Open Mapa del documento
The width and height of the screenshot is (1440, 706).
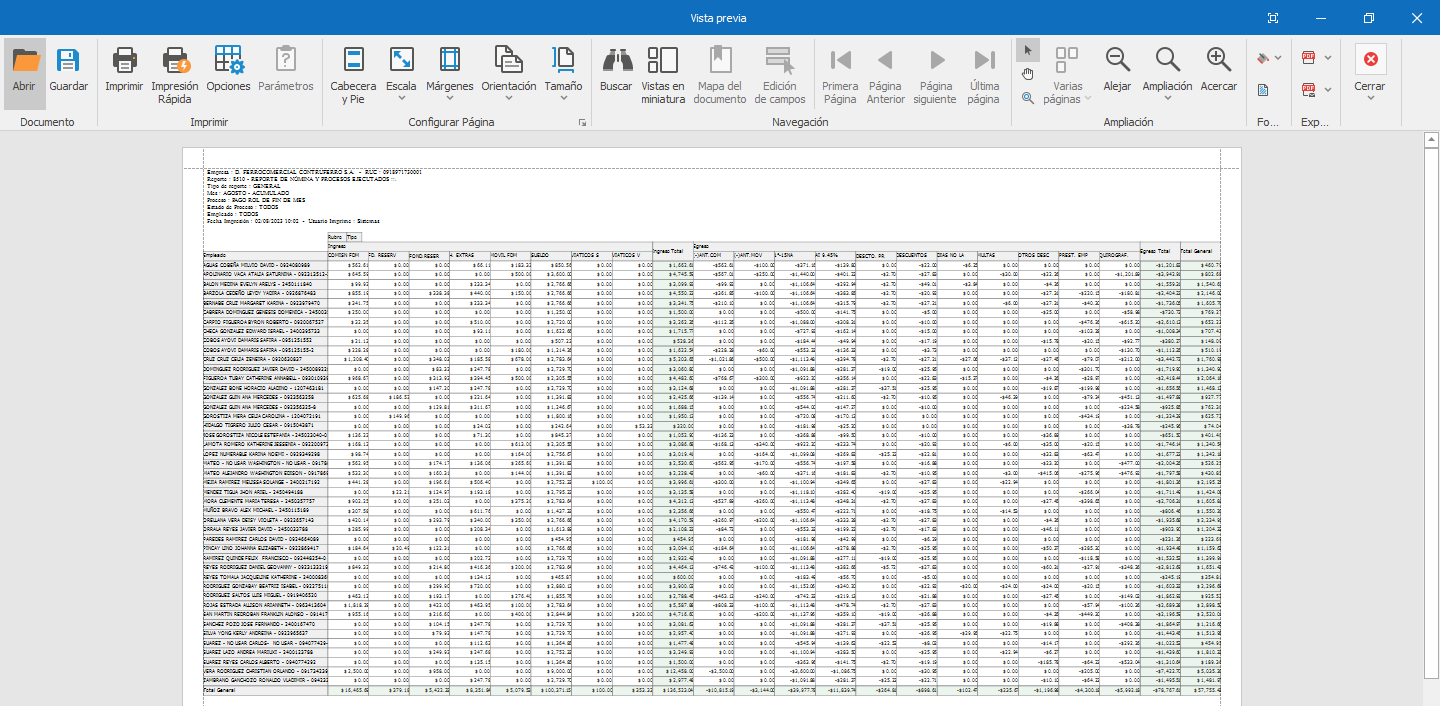coord(720,76)
